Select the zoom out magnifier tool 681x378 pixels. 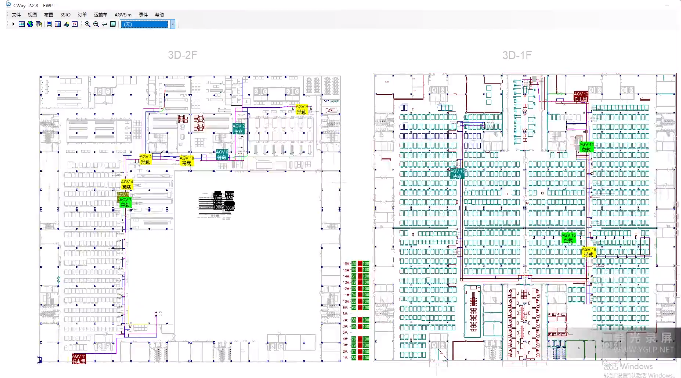96,24
